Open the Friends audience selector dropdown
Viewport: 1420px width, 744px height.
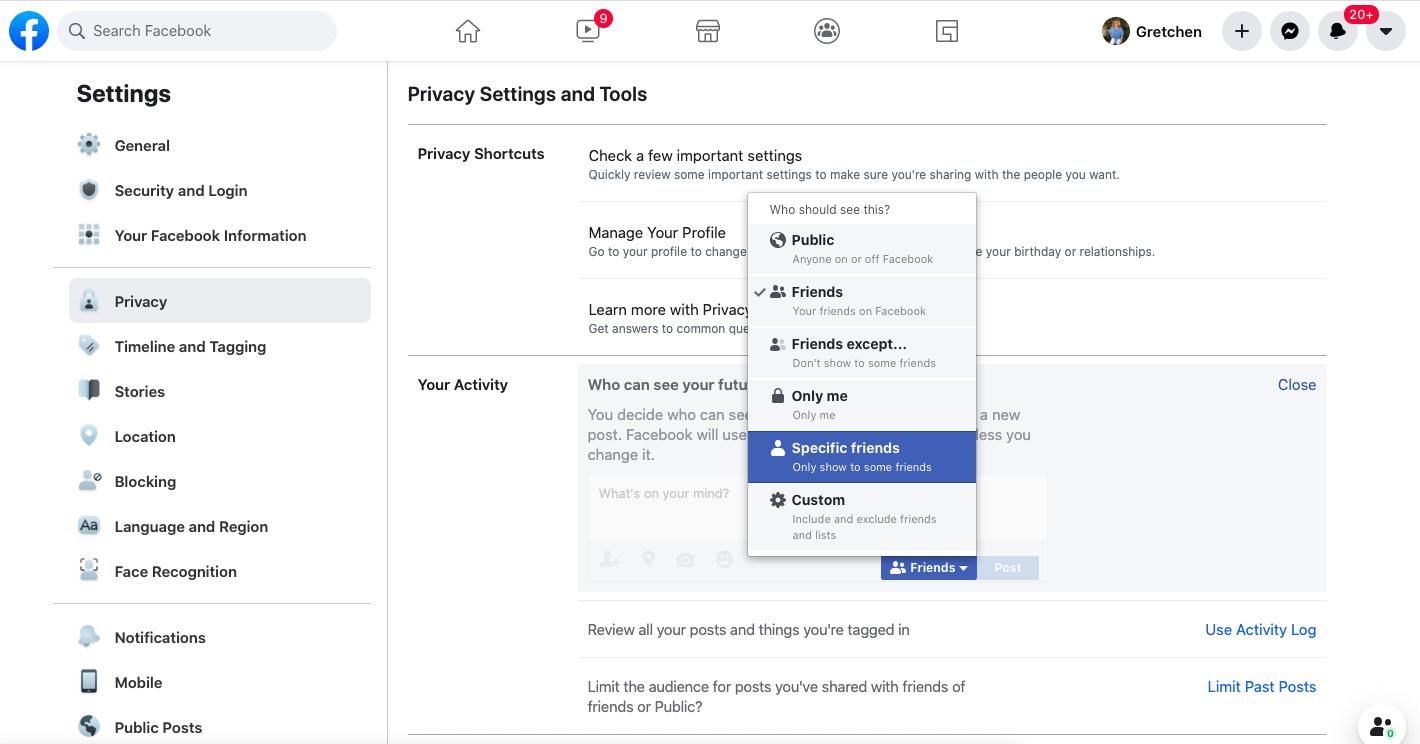pyautogui.click(x=929, y=568)
